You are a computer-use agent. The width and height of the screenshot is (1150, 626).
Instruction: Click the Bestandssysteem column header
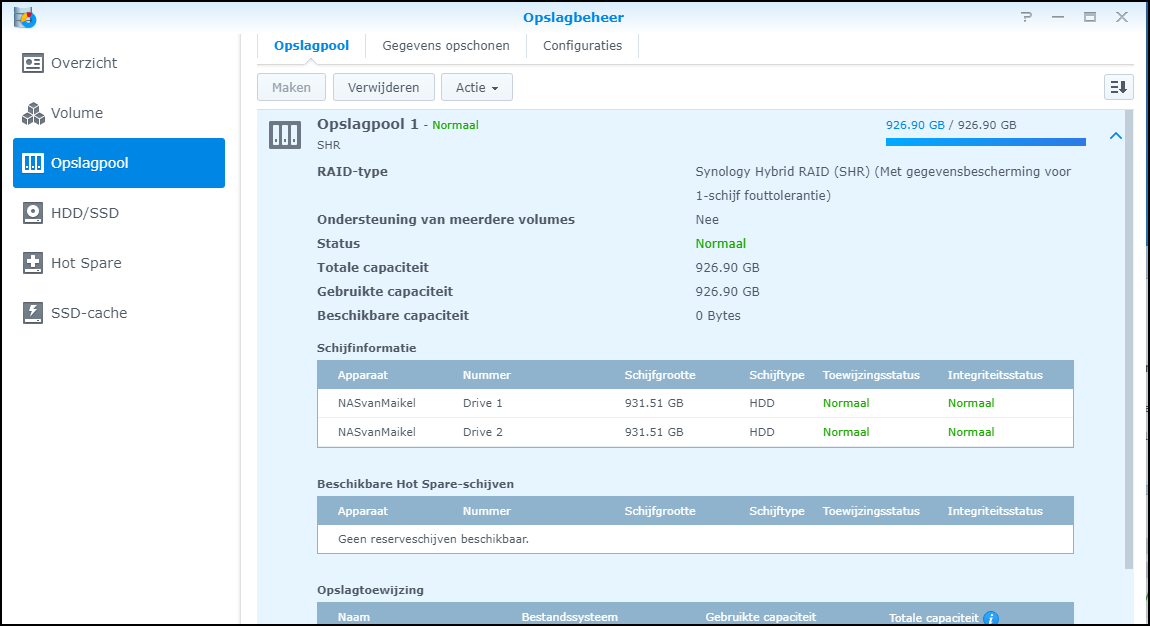(x=570, y=617)
